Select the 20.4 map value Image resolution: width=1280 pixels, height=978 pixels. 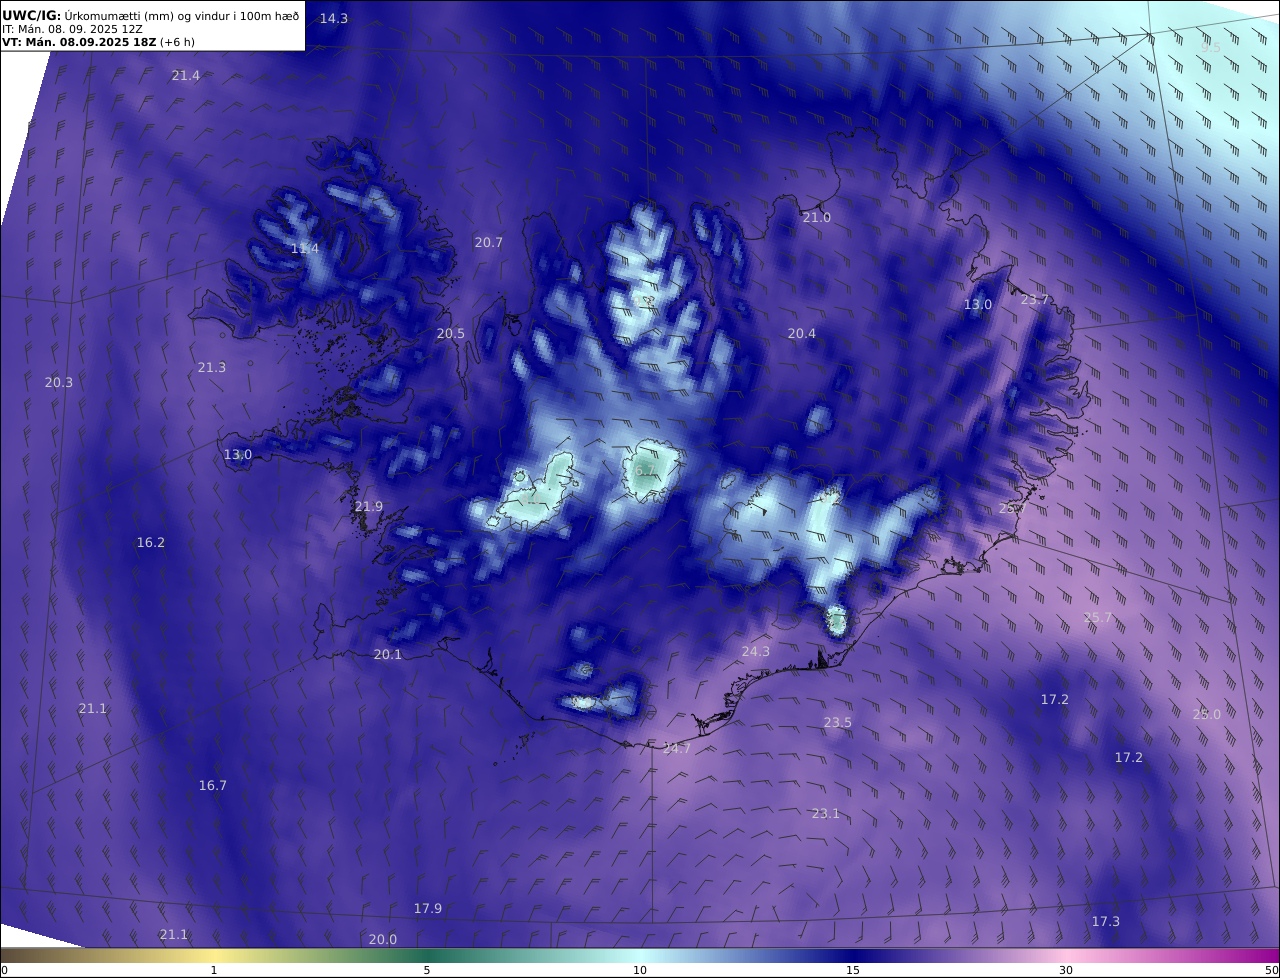pos(802,334)
